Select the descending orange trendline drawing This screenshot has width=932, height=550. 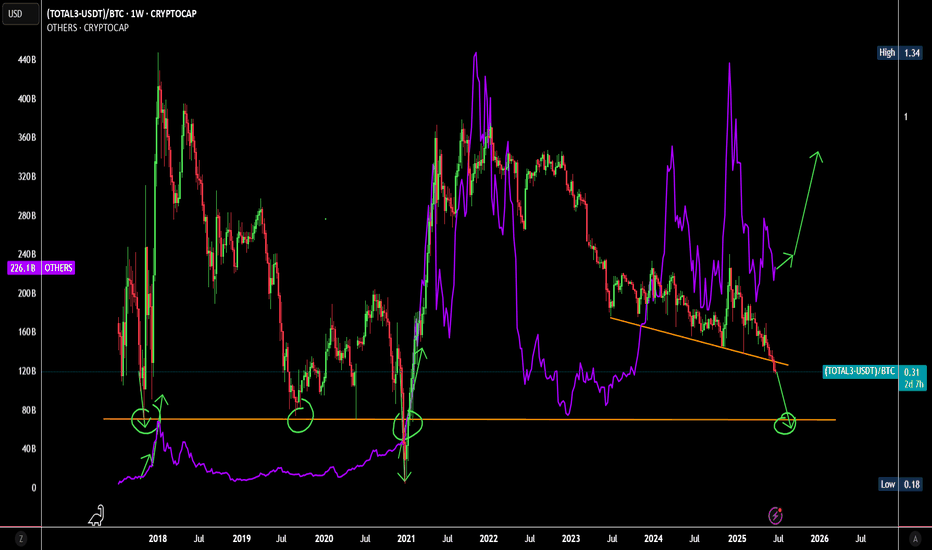coord(700,341)
